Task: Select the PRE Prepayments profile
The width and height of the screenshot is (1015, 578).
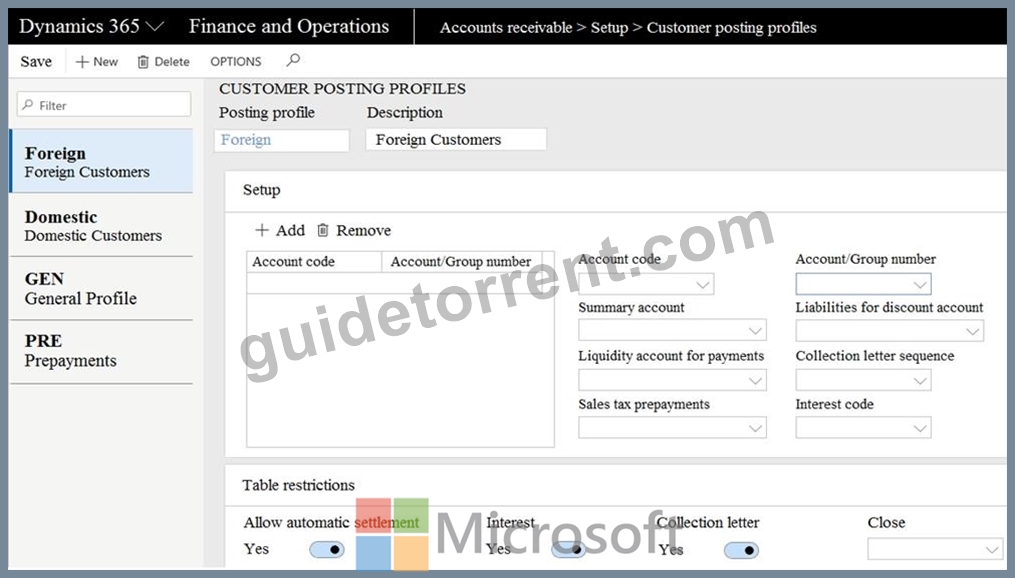Action: (x=102, y=351)
